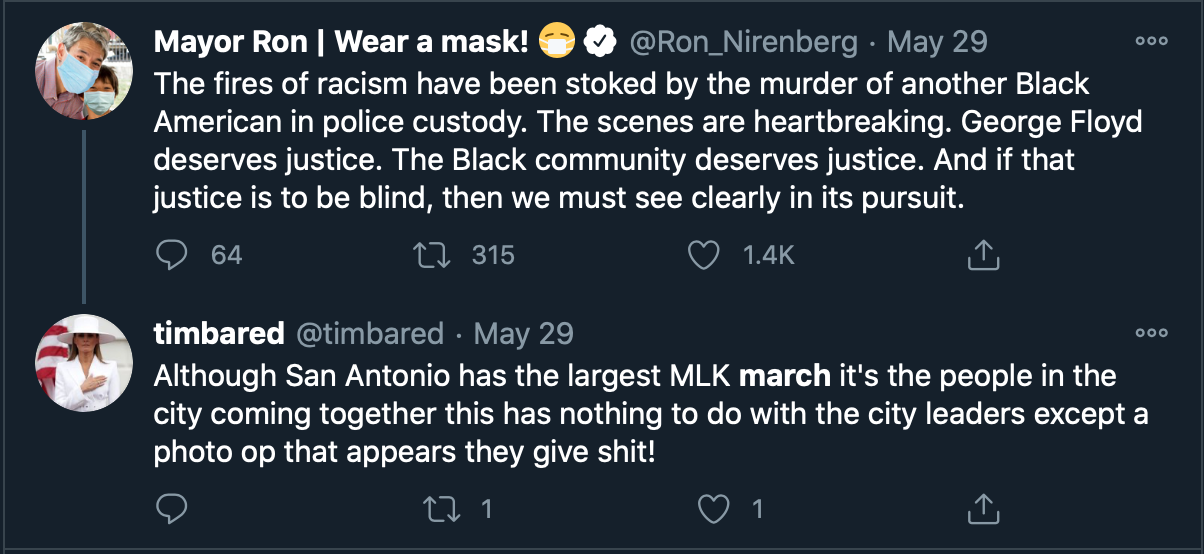The image size is (1204, 554).
Task: Like Mayor Ron's tweet with 1.4K likes
Action: point(705,255)
